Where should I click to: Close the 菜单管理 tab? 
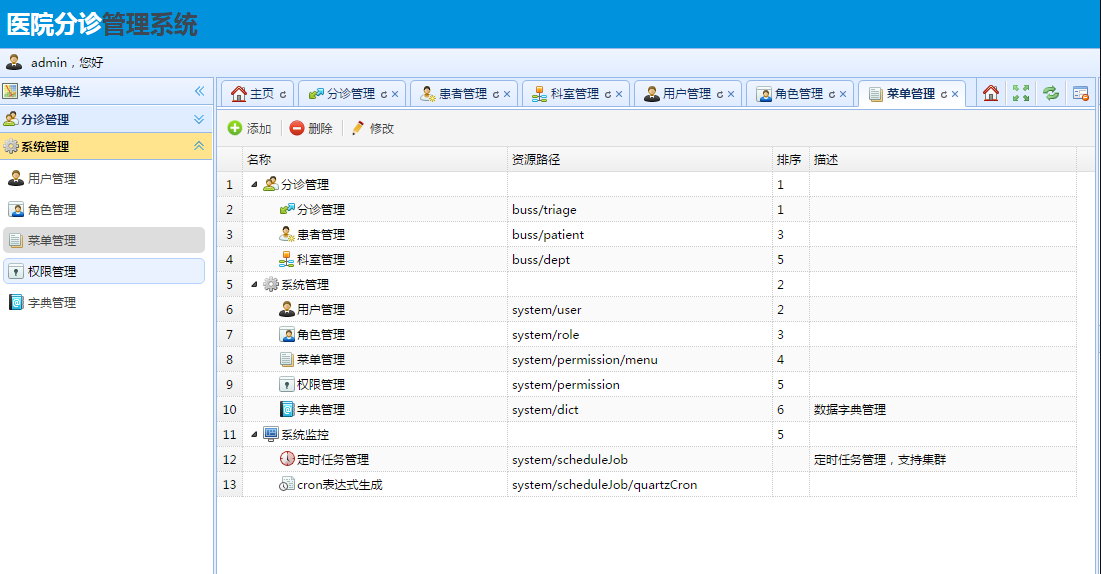coord(955,94)
